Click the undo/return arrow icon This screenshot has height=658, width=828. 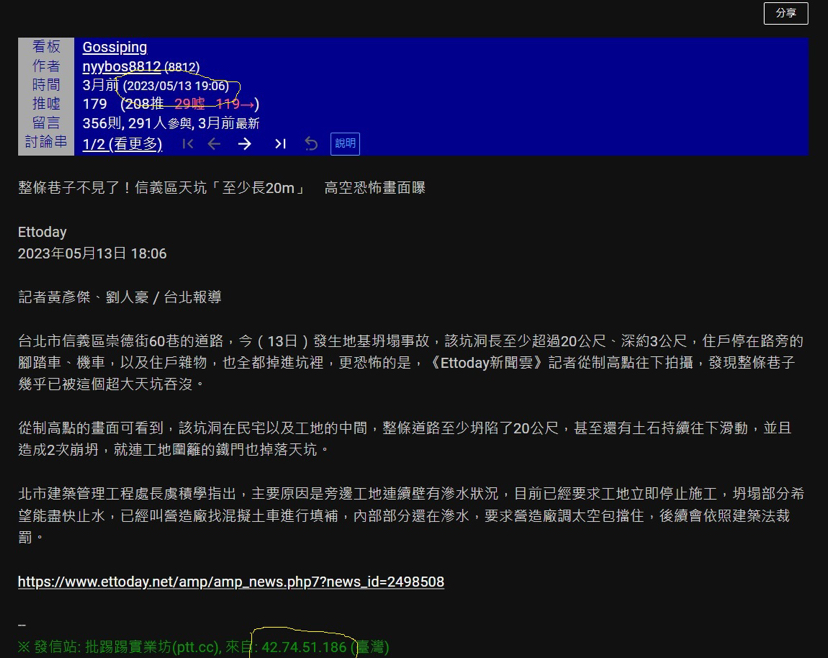(312, 144)
